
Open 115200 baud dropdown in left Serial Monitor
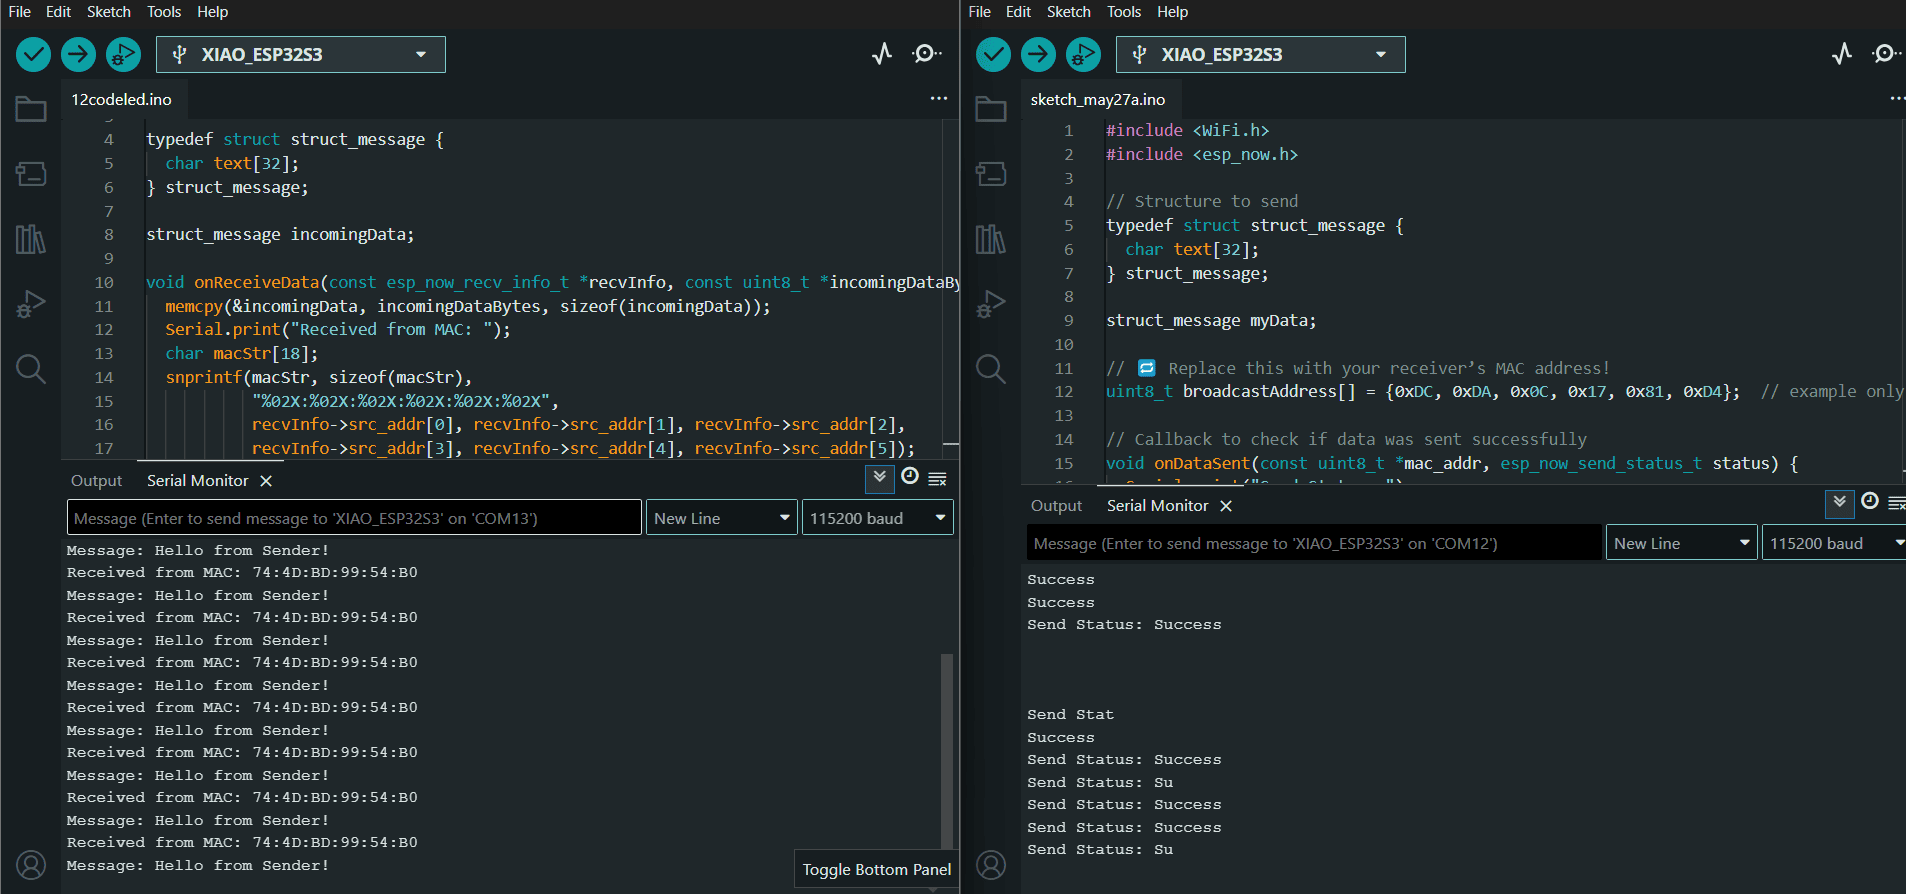tap(878, 518)
